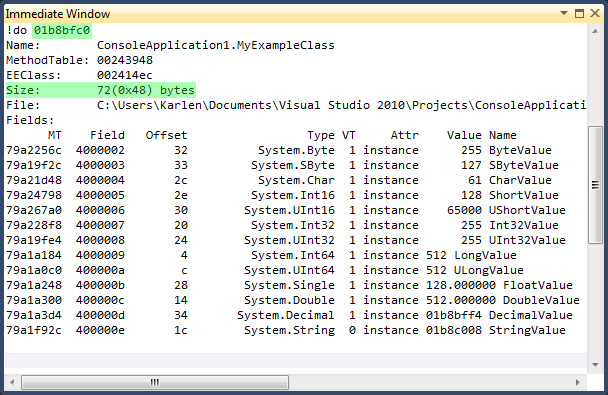Click the System.Double type entry
Viewport: 608px width, 395px height.
289,300
